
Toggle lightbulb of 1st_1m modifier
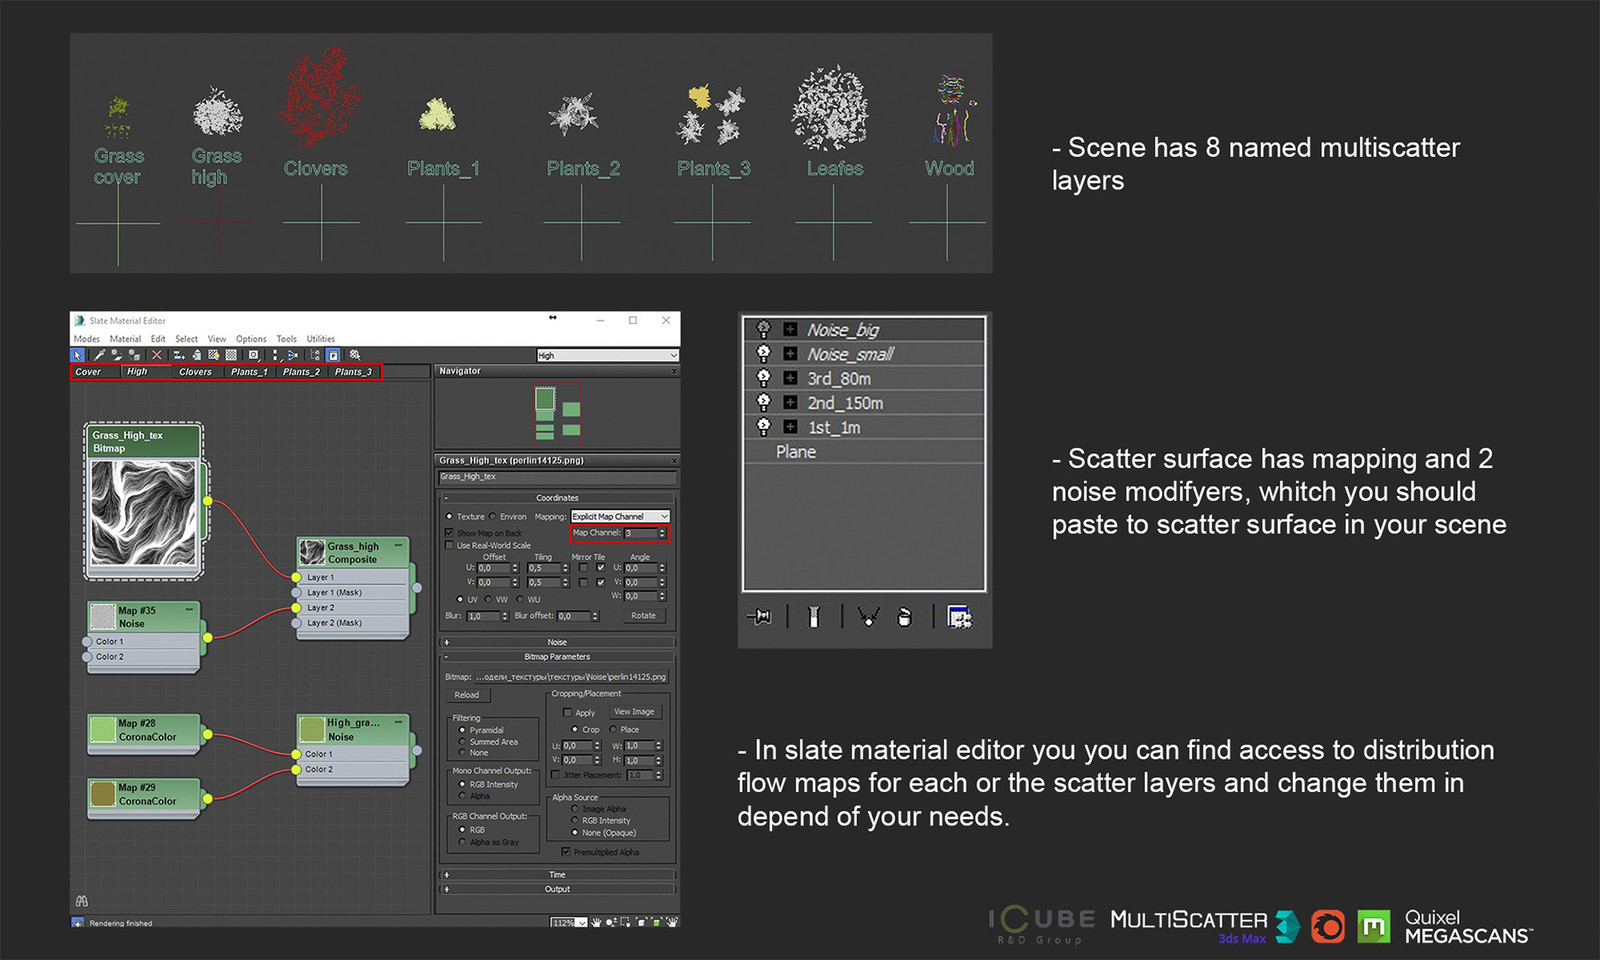point(764,427)
